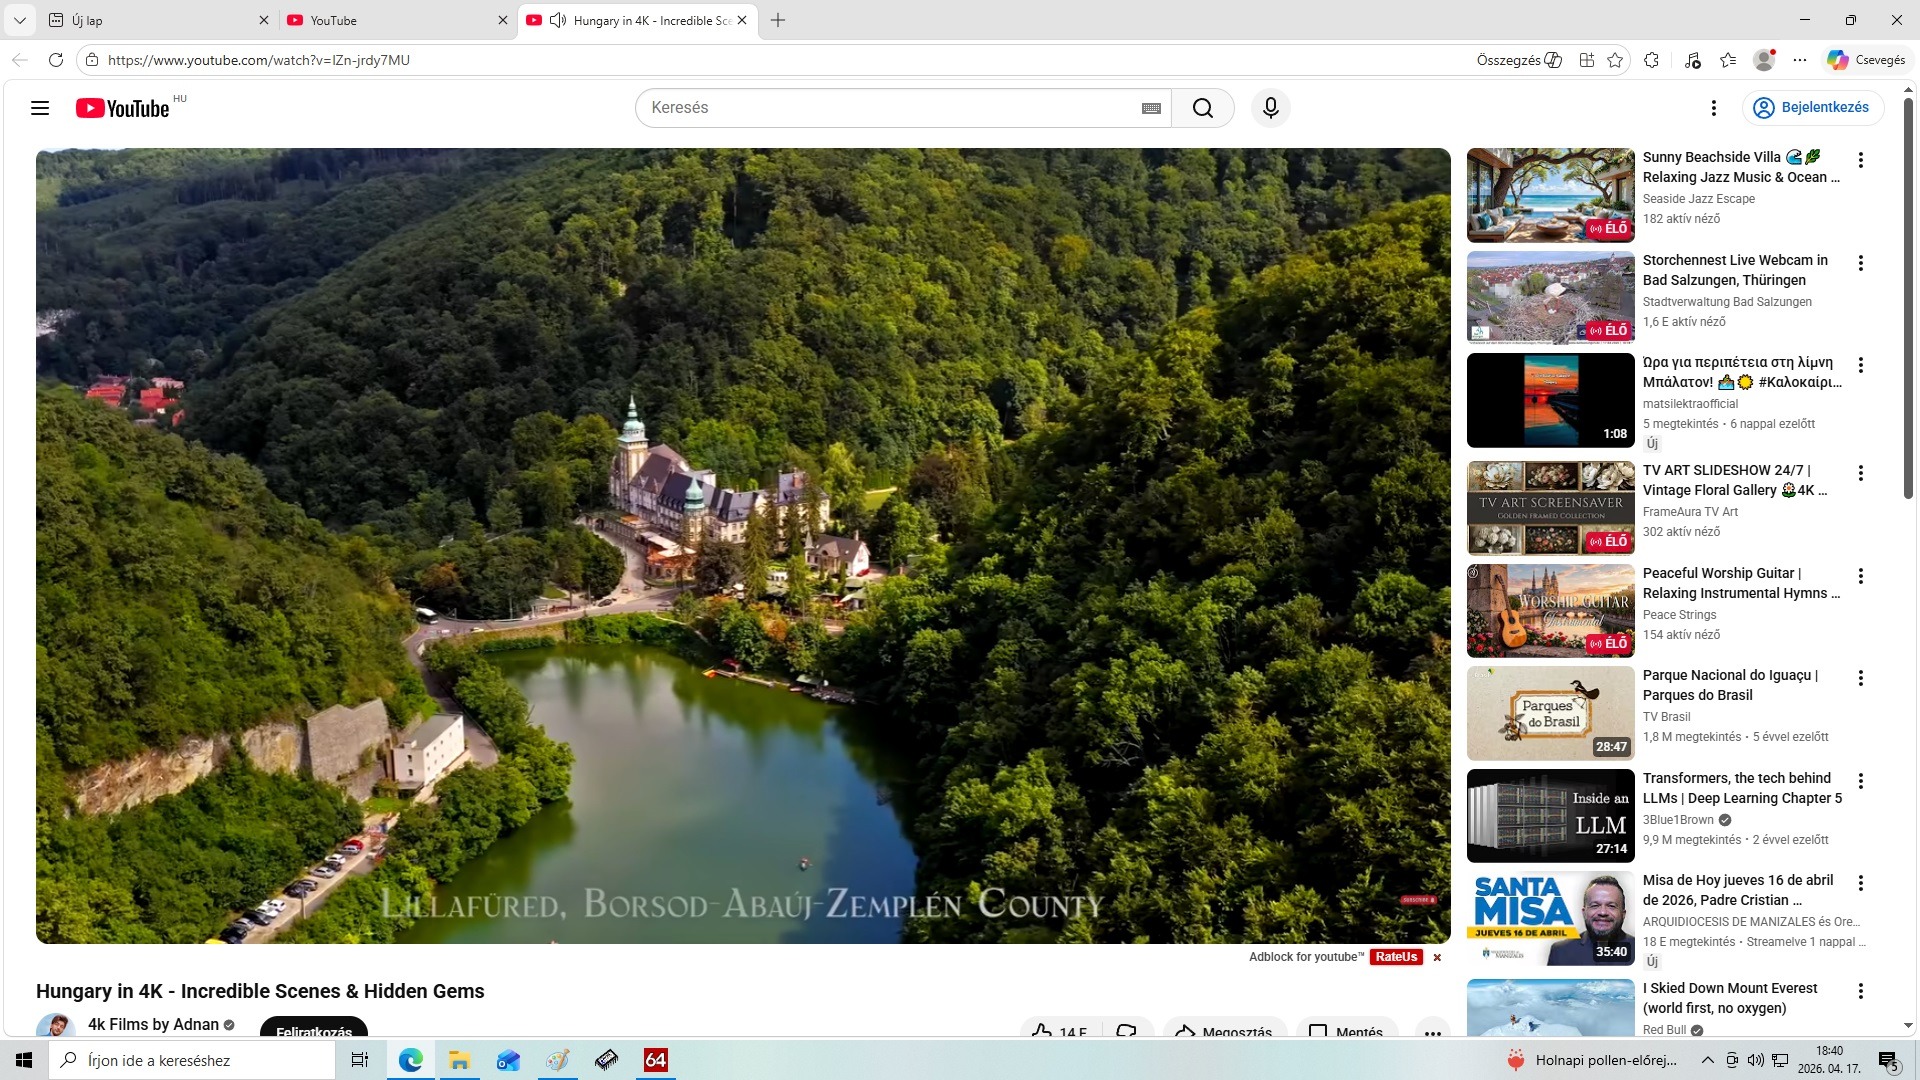1920x1080 pixels.
Task: Dismiss the Adblock for youtube notice
Action: pyautogui.click(x=1437, y=958)
